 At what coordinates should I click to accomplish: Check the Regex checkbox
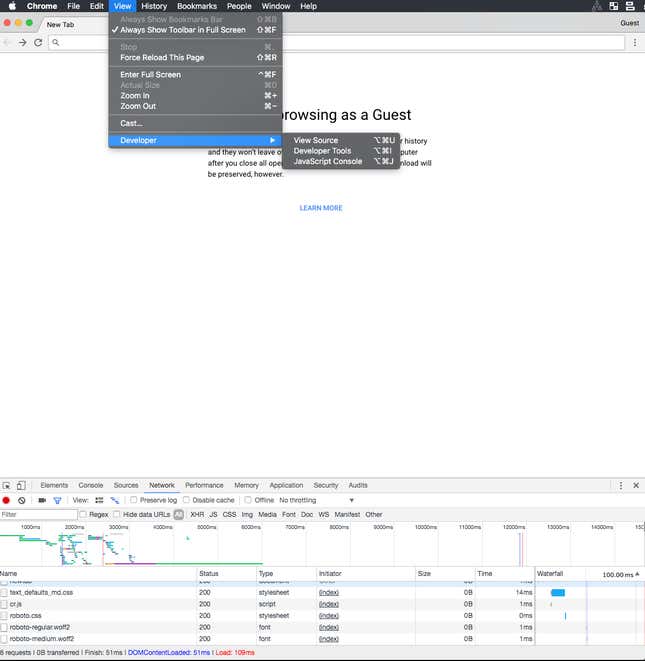tap(83, 514)
